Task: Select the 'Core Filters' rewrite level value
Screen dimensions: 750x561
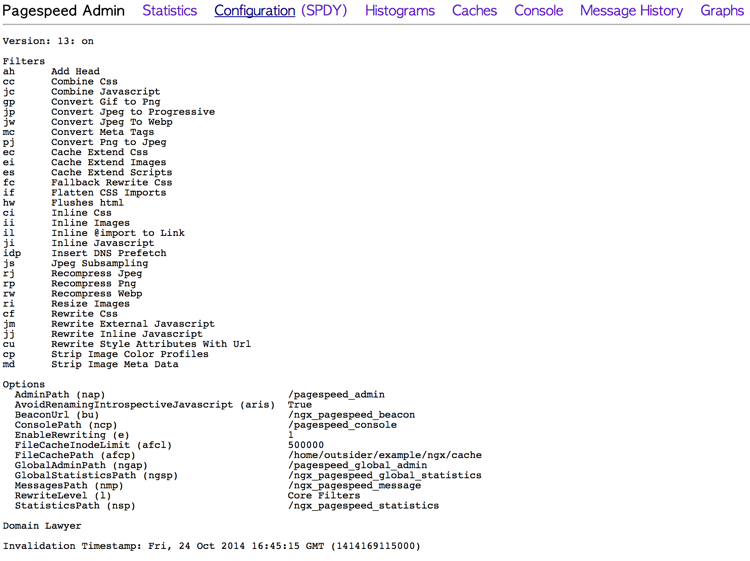Action: point(324,495)
